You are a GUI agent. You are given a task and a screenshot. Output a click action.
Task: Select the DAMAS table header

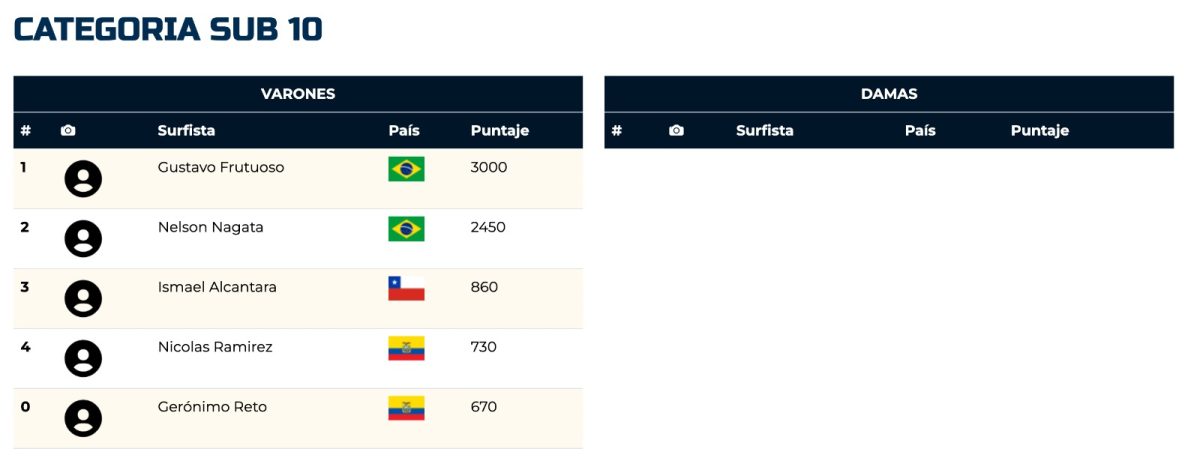(x=889, y=94)
